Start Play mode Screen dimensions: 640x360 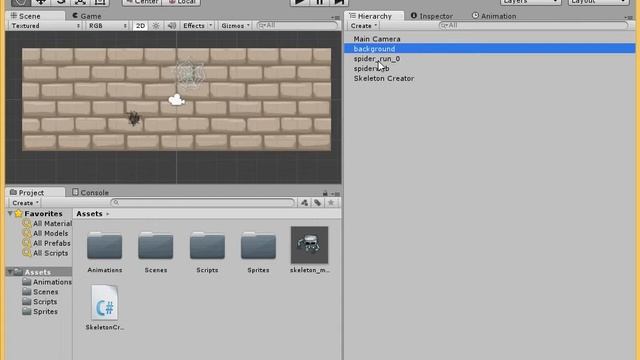point(300,2)
